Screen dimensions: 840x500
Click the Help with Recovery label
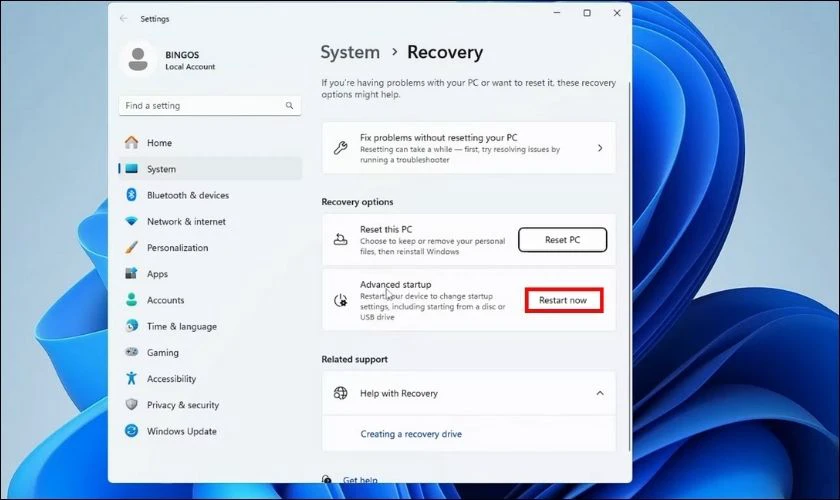(x=399, y=393)
